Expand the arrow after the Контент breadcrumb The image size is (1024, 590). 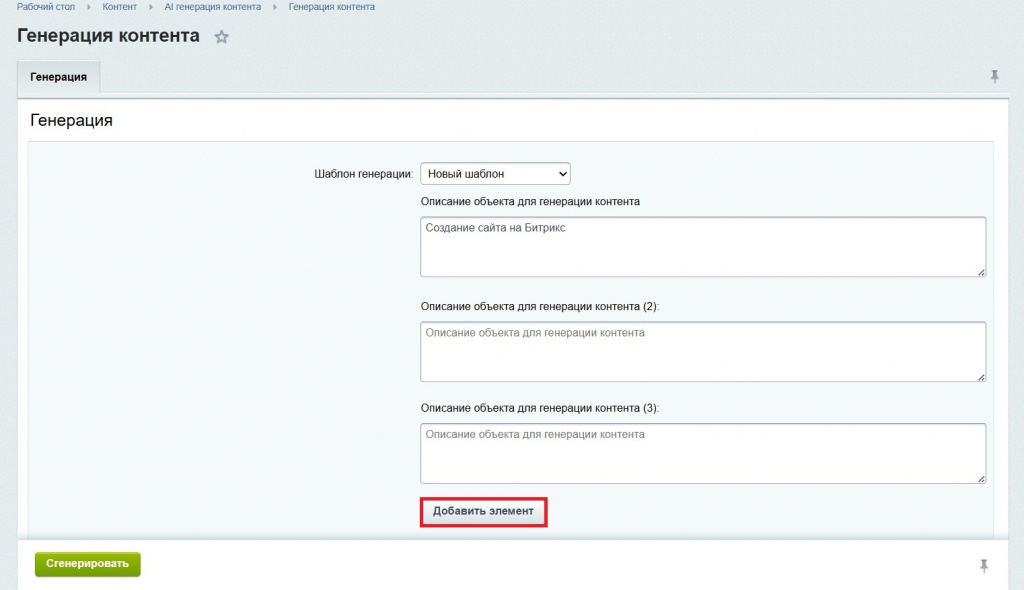(x=151, y=7)
